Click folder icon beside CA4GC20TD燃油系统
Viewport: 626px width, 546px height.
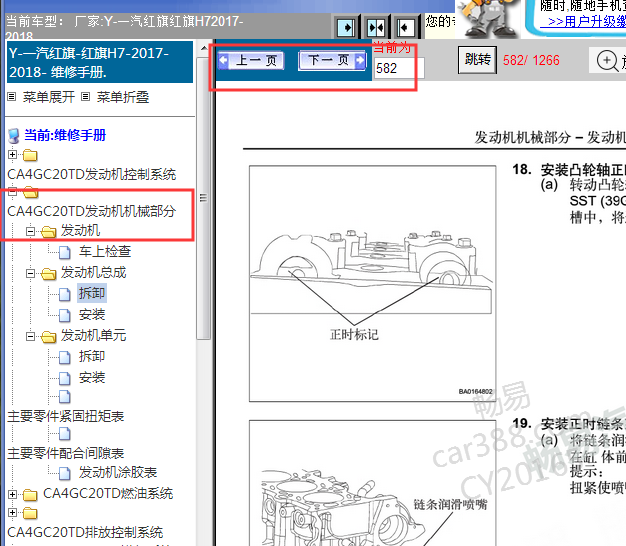pos(30,495)
